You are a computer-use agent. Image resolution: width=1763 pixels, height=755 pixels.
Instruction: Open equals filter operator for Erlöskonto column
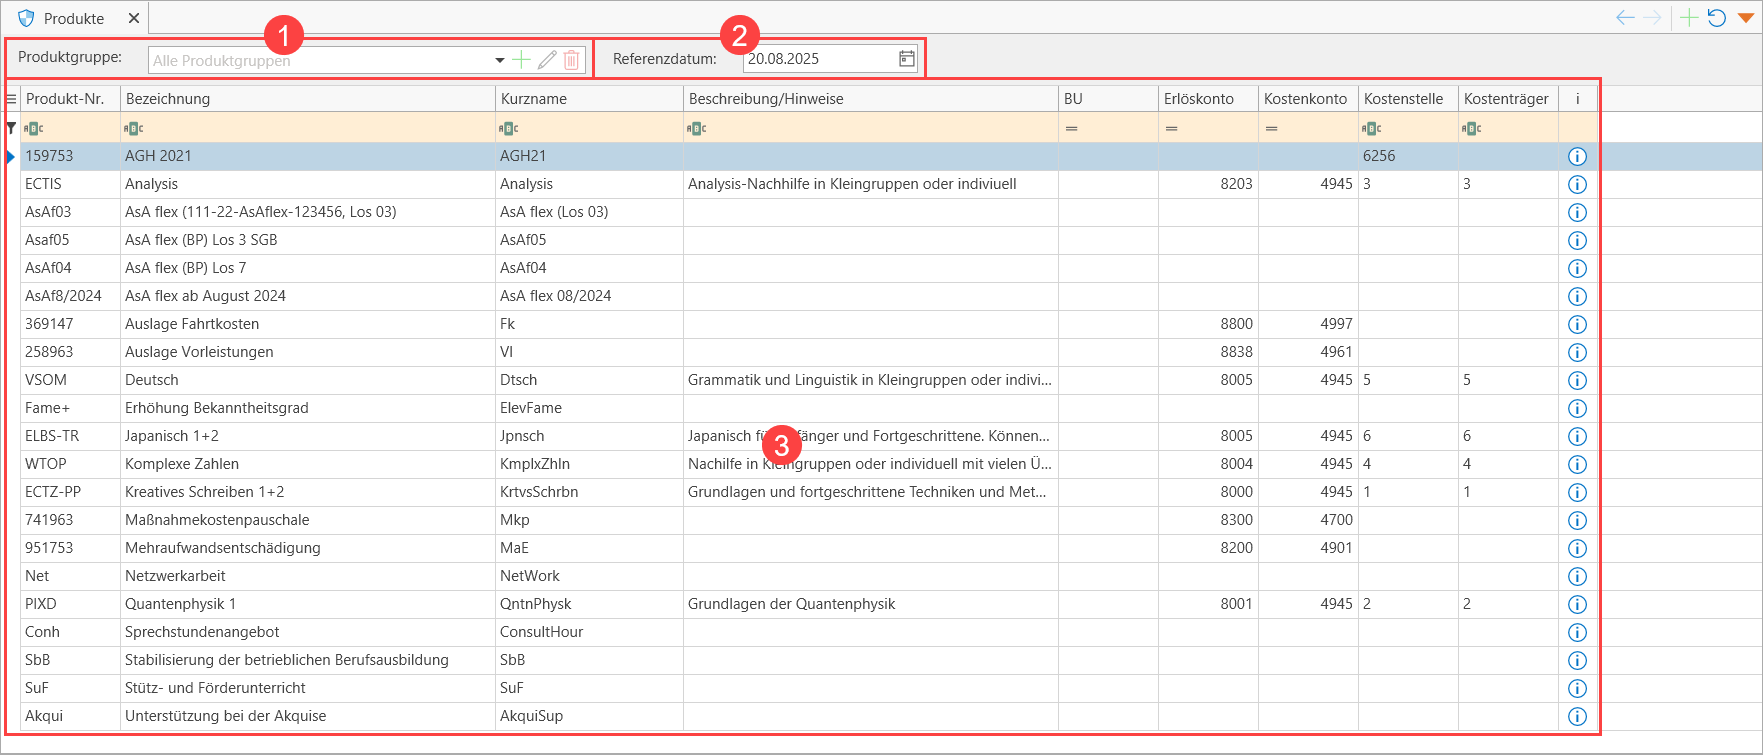point(1172,128)
